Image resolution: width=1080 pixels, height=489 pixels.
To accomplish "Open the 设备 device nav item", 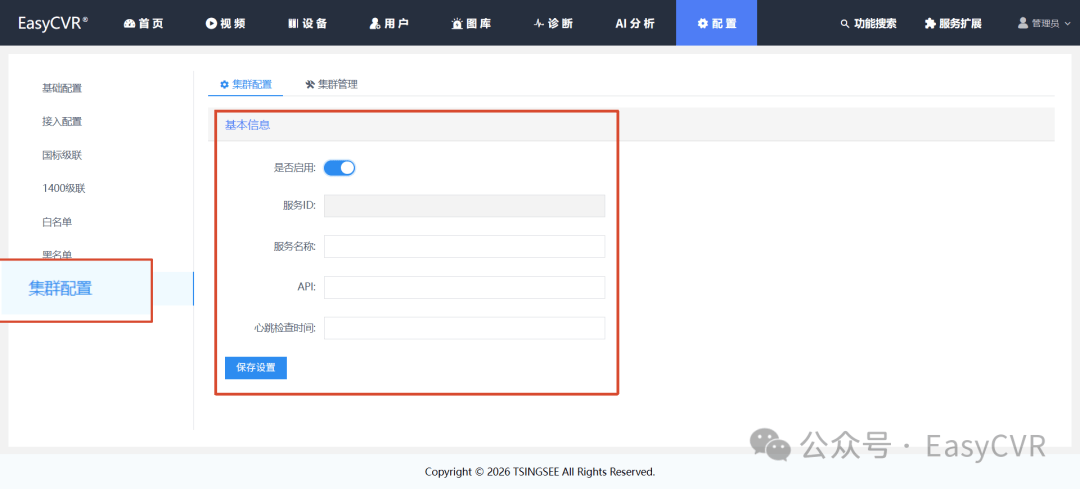I will tap(307, 23).
